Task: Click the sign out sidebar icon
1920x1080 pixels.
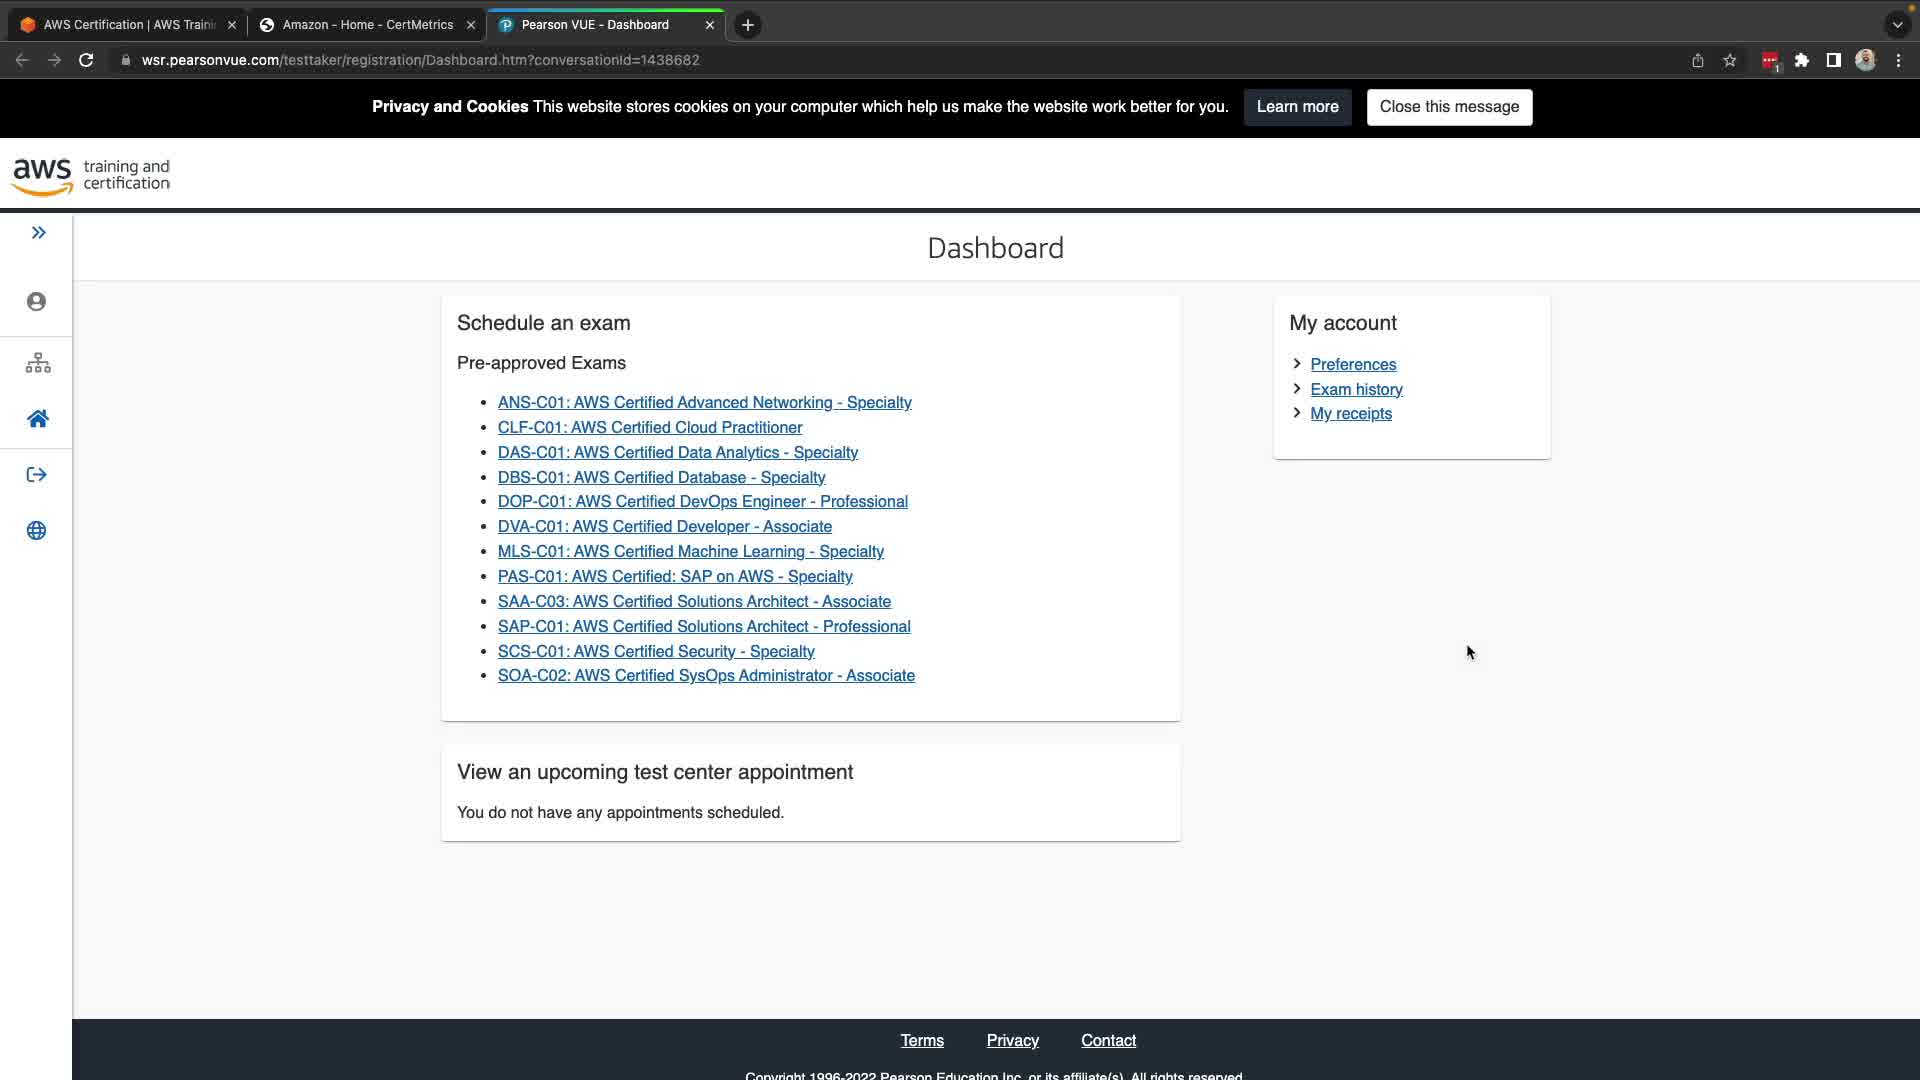Action: (x=37, y=475)
